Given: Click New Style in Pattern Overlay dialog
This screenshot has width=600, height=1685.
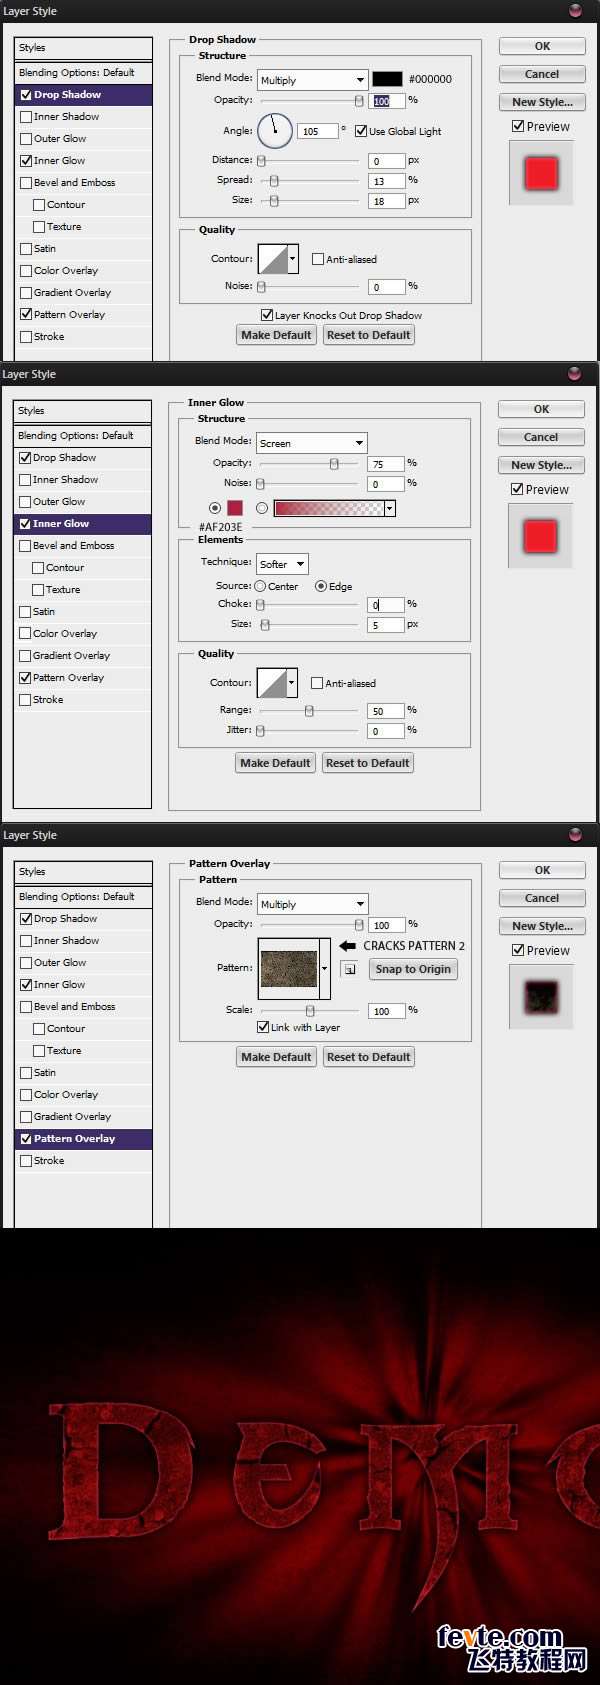Looking at the screenshot, I should click(x=542, y=926).
